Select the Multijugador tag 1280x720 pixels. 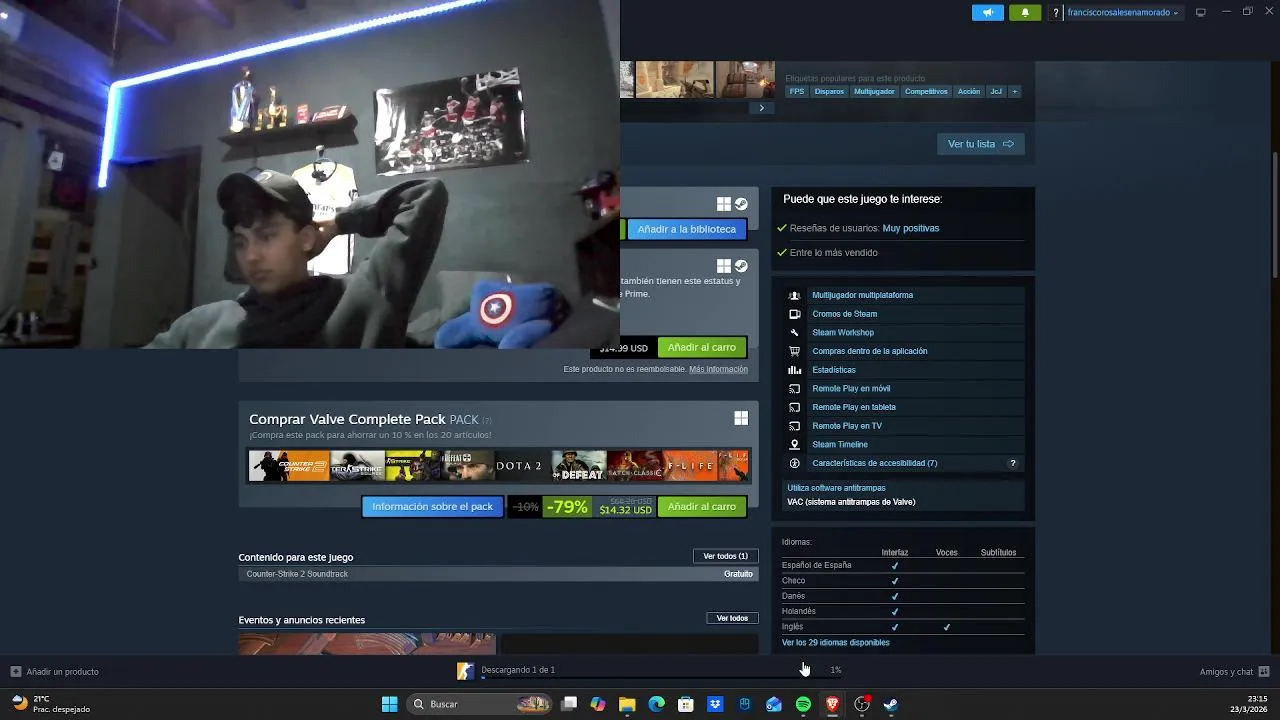(x=874, y=91)
